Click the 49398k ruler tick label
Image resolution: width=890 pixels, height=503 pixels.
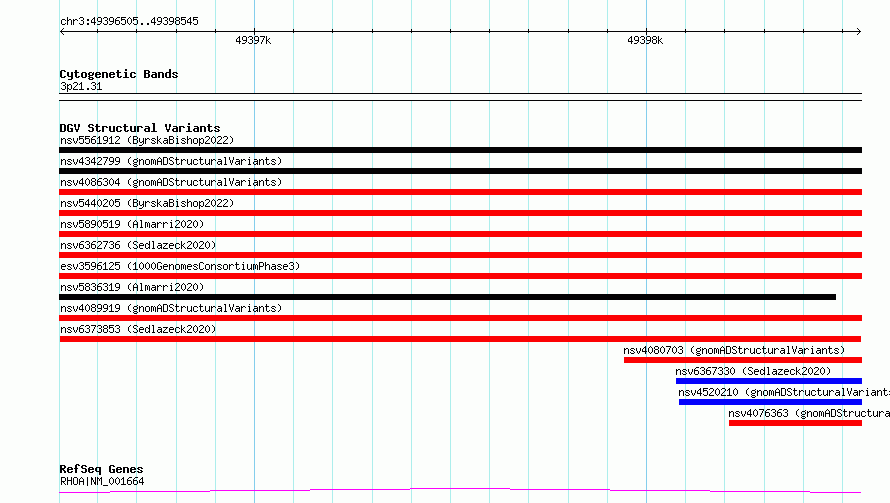coord(645,40)
